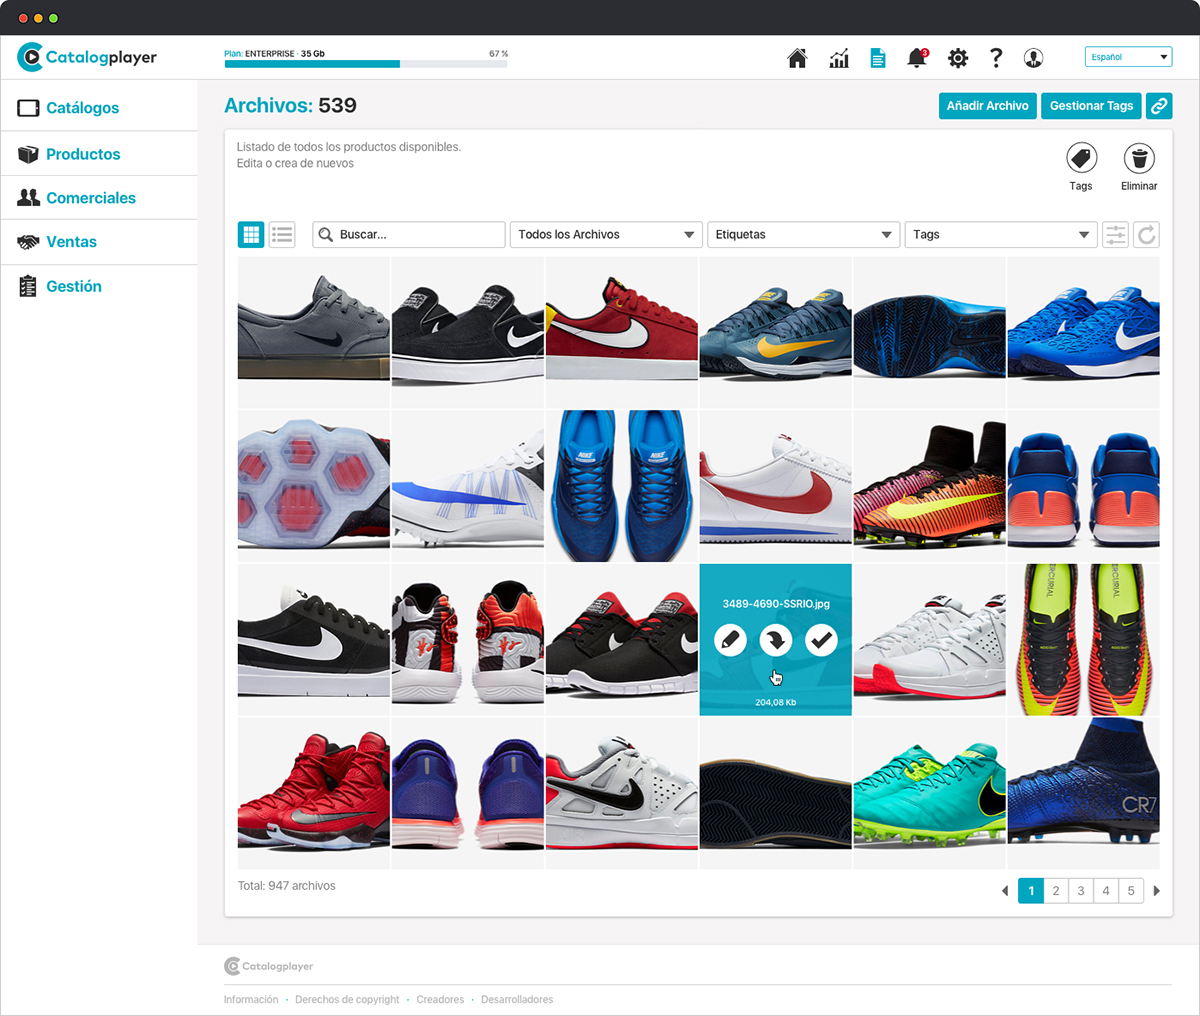Screen dimensions: 1200x1016
Task: Select the white Cortez red swoosh thumbnail
Action: (x=776, y=486)
